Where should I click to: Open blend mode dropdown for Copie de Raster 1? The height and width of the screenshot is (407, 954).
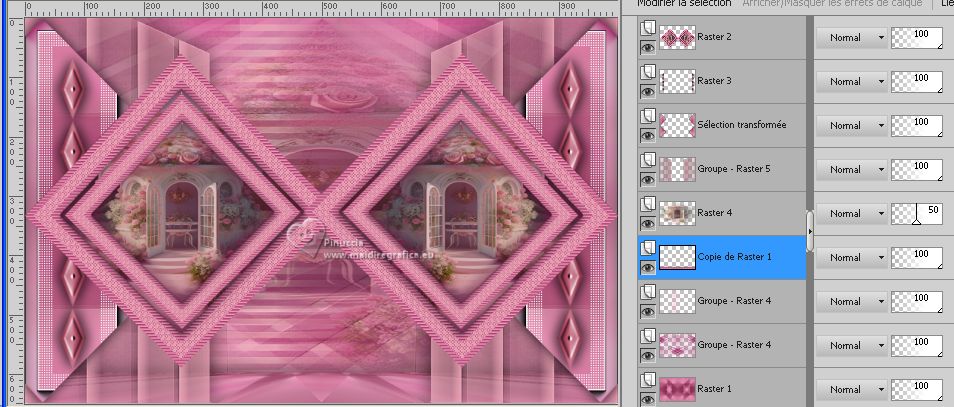point(851,257)
